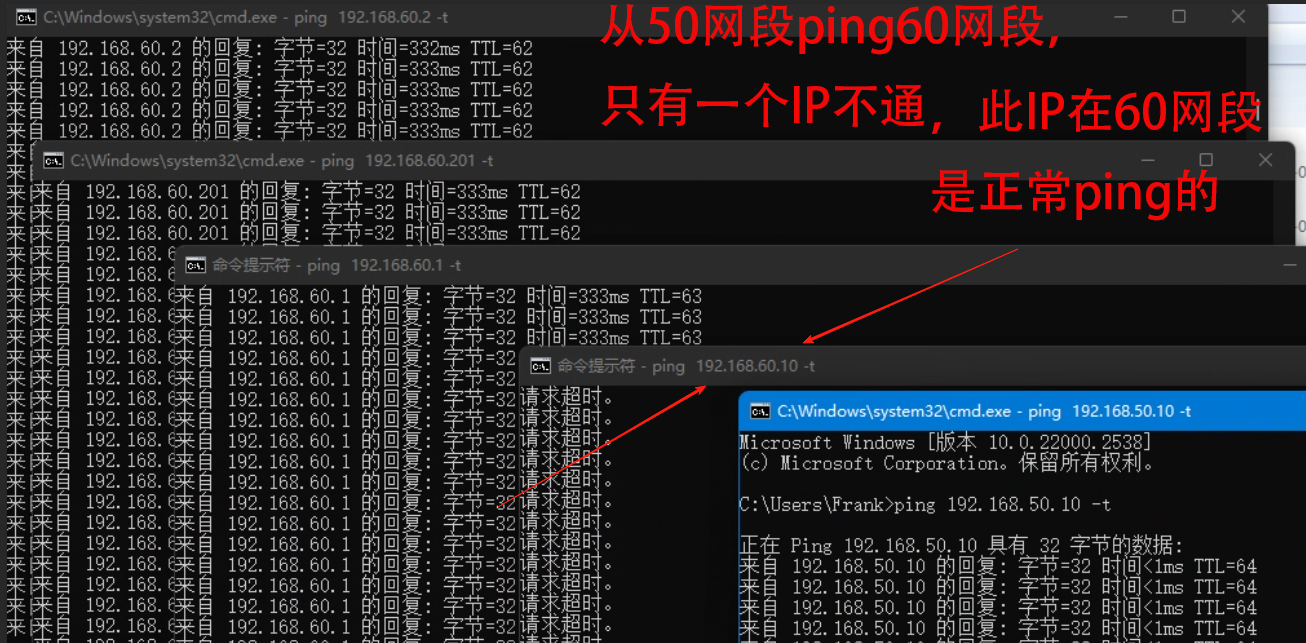Click the reply line showing 时间=332ms
The height and width of the screenshot is (643, 1306).
click(270, 48)
